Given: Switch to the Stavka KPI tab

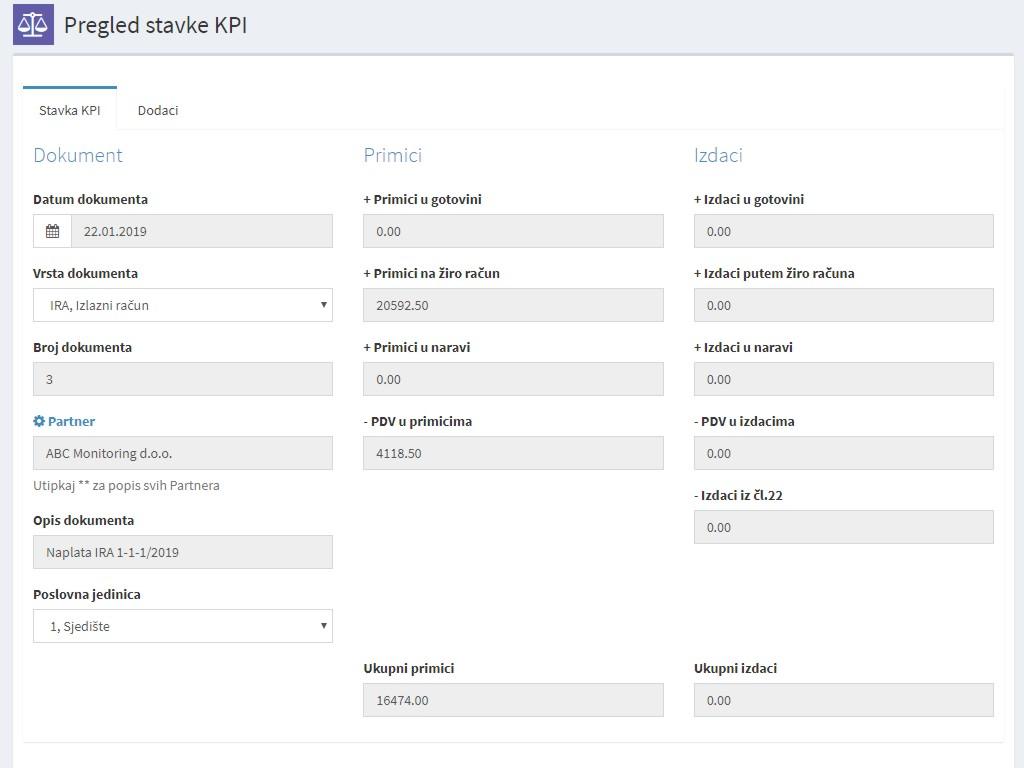Looking at the screenshot, I should 70,110.
